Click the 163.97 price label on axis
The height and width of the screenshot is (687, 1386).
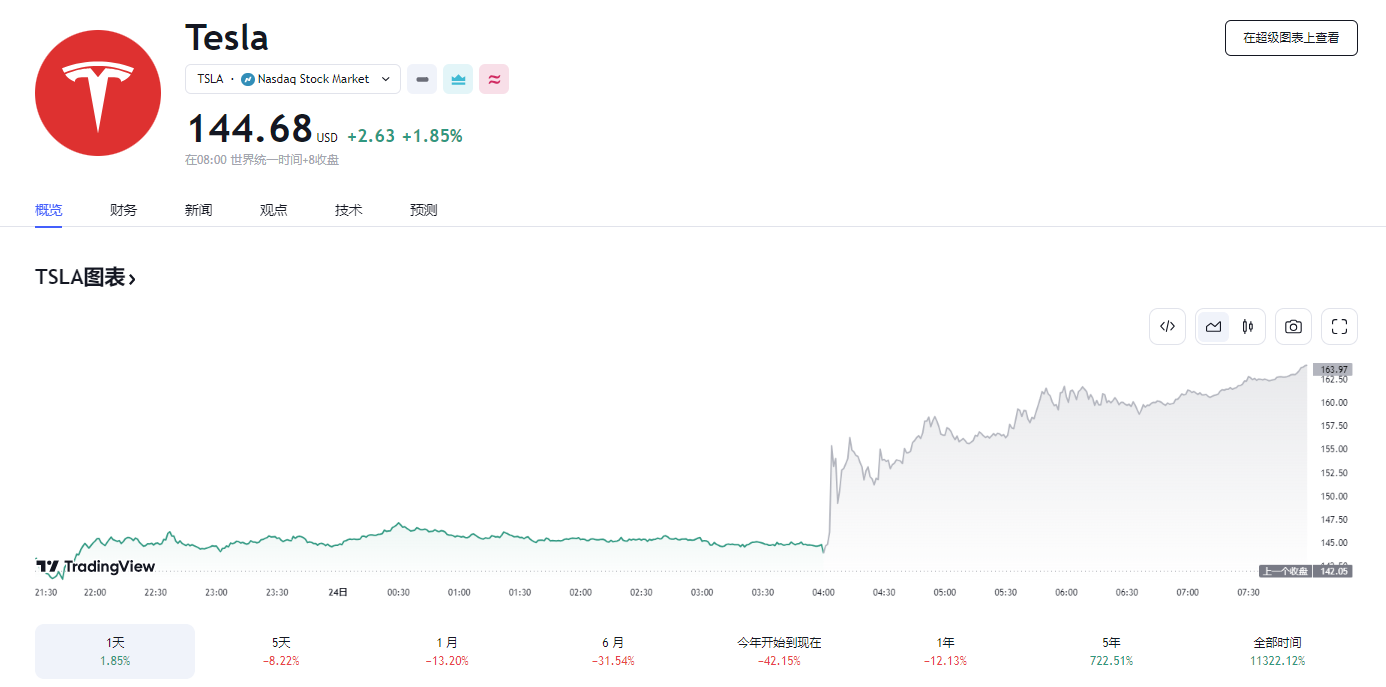pyautogui.click(x=1331, y=370)
